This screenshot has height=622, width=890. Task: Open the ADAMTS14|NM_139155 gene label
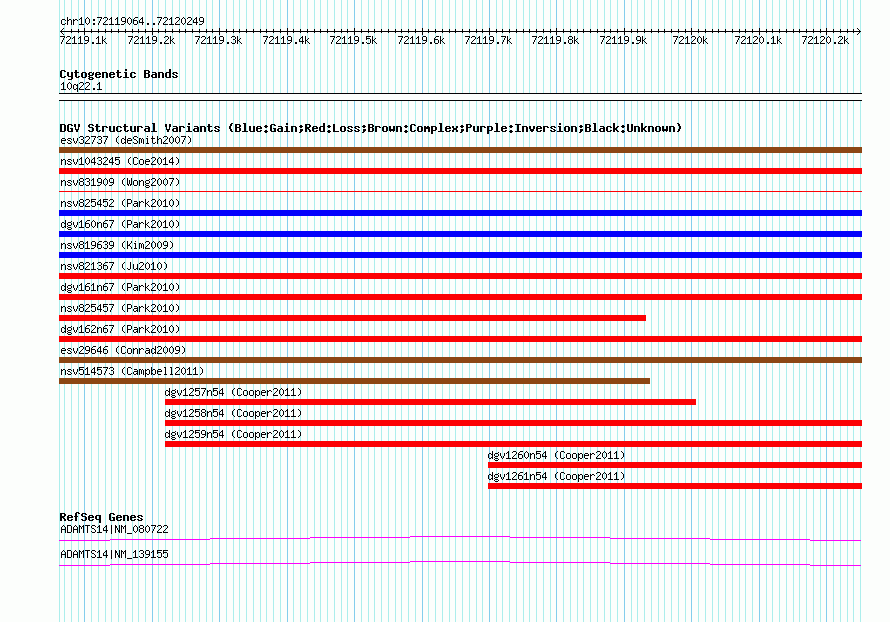coord(114,554)
